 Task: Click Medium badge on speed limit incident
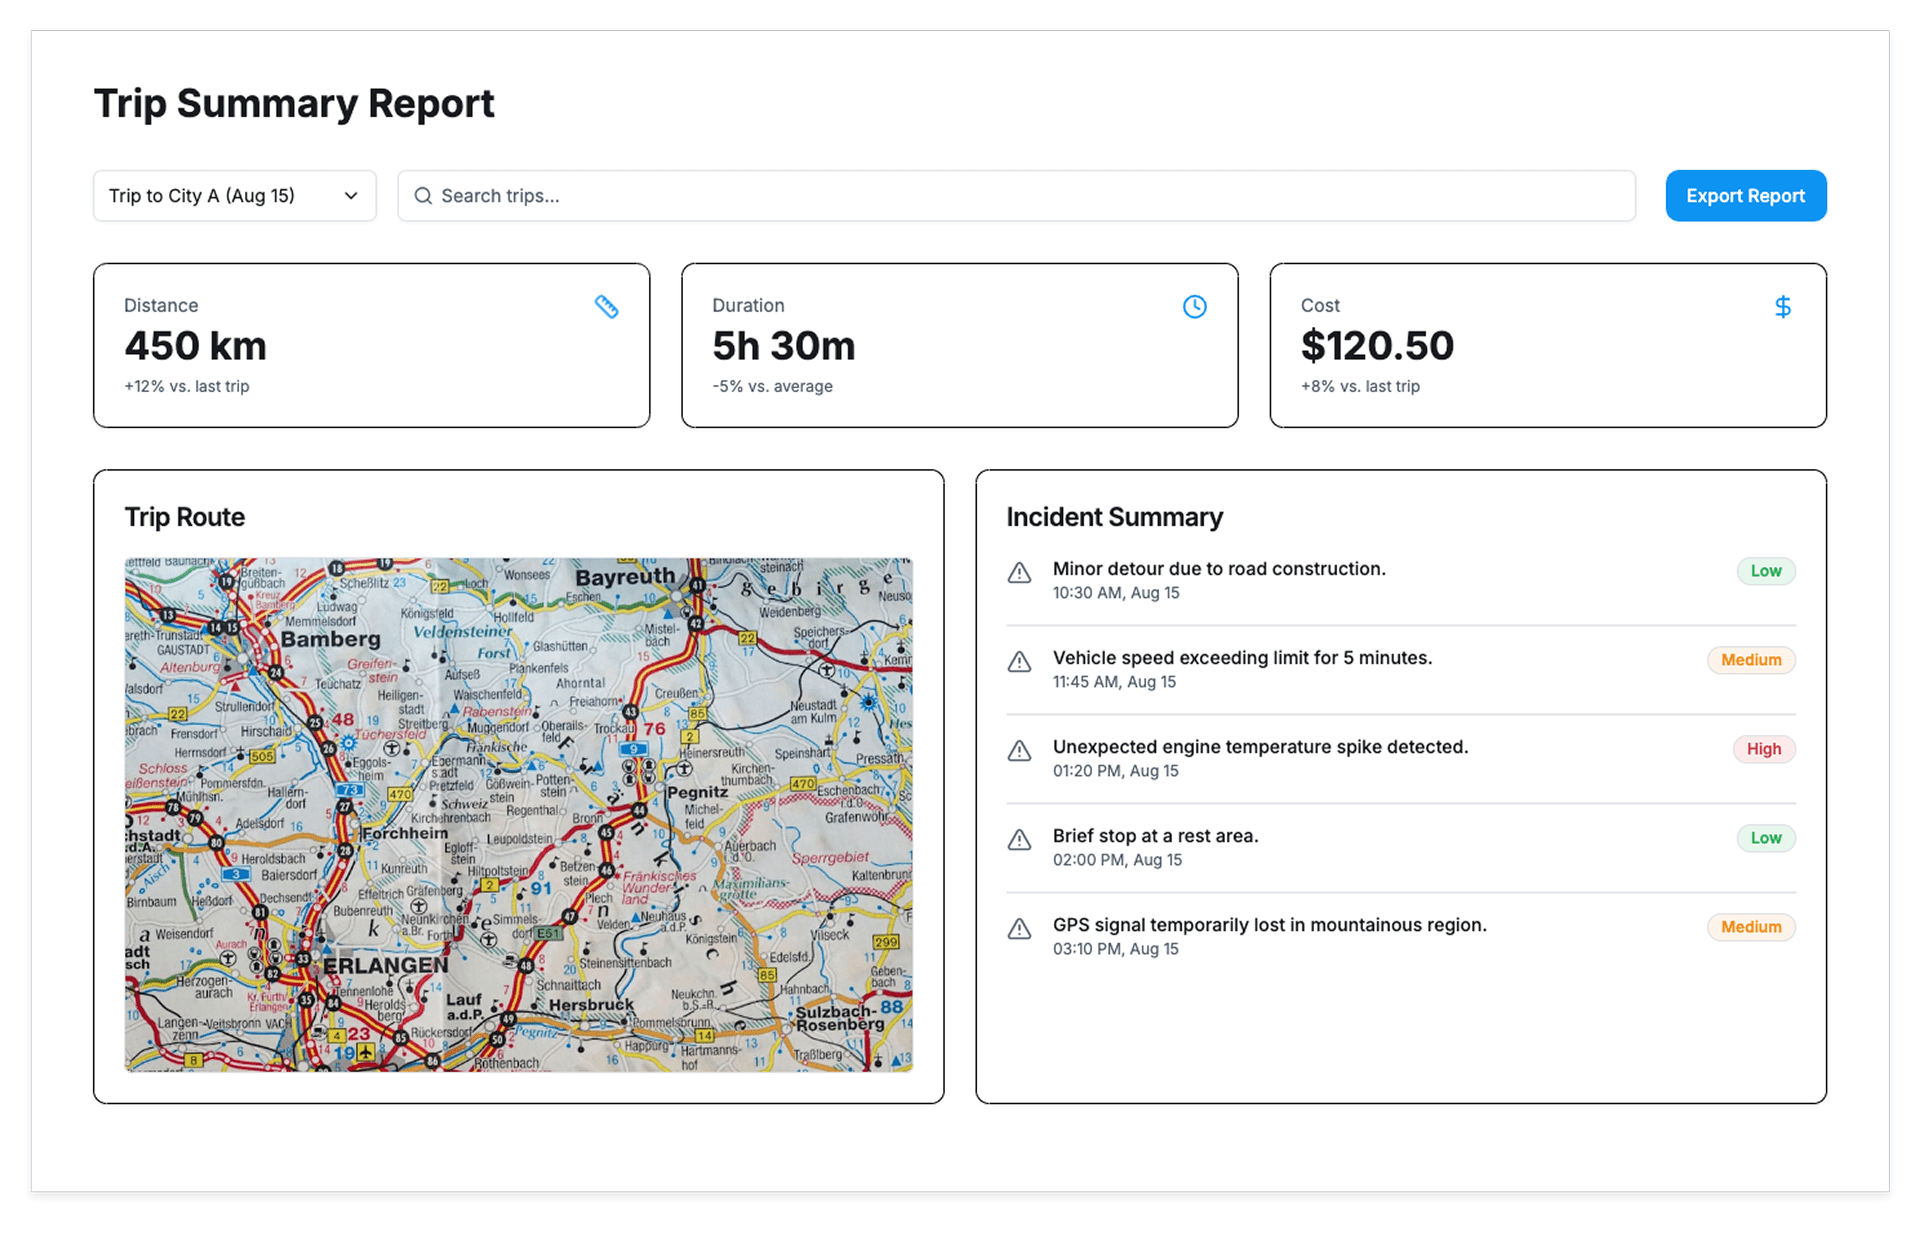tap(1750, 660)
